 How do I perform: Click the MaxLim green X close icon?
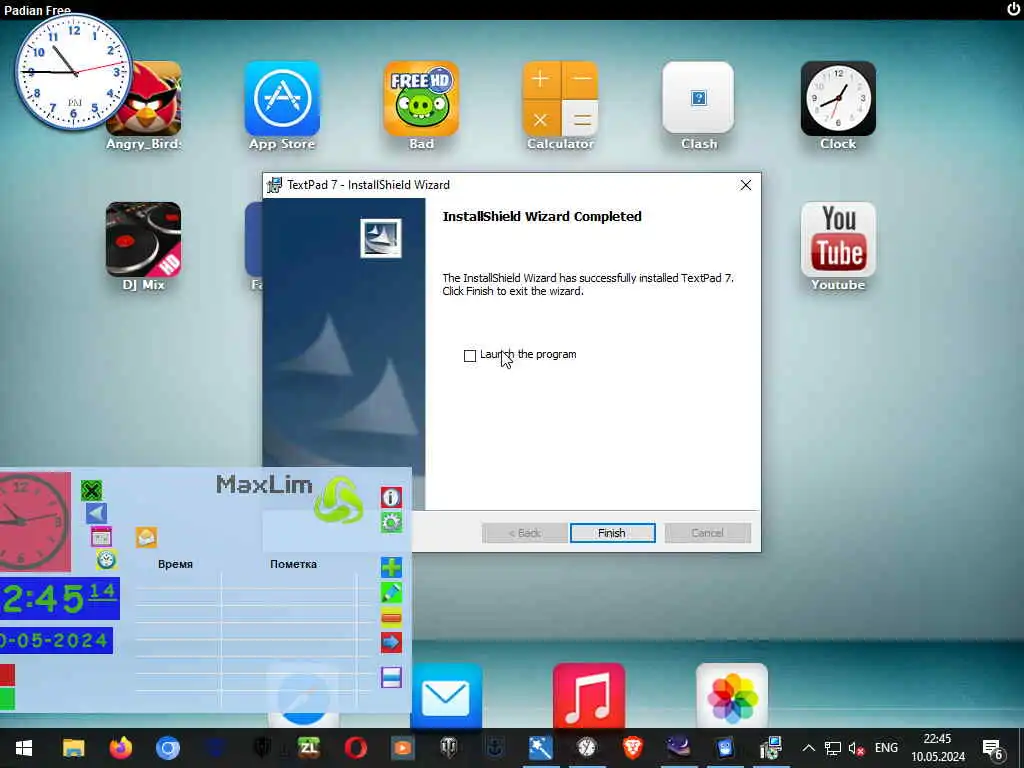tap(91, 490)
